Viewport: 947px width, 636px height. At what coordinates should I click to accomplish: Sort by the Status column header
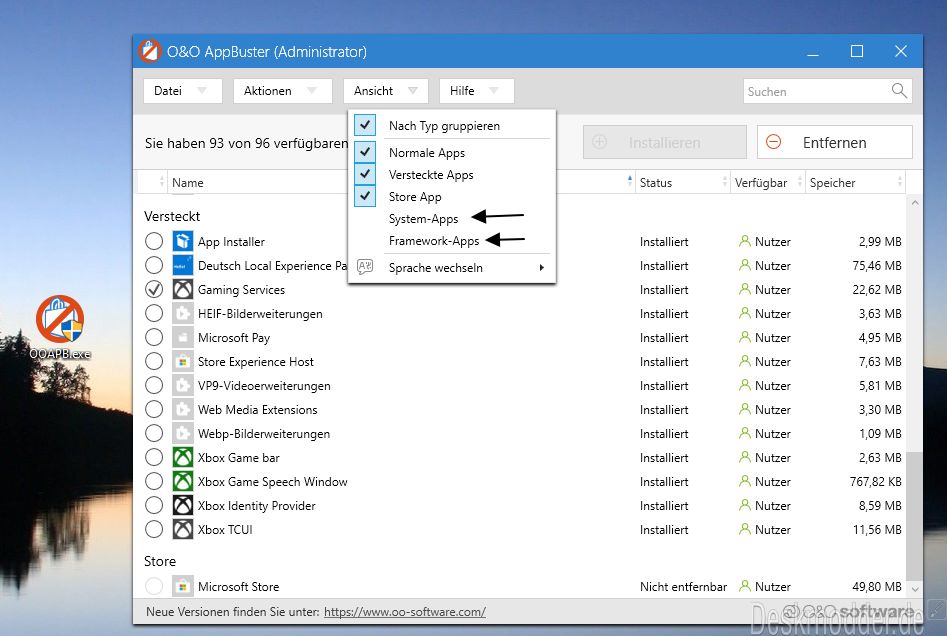(x=682, y=182)
